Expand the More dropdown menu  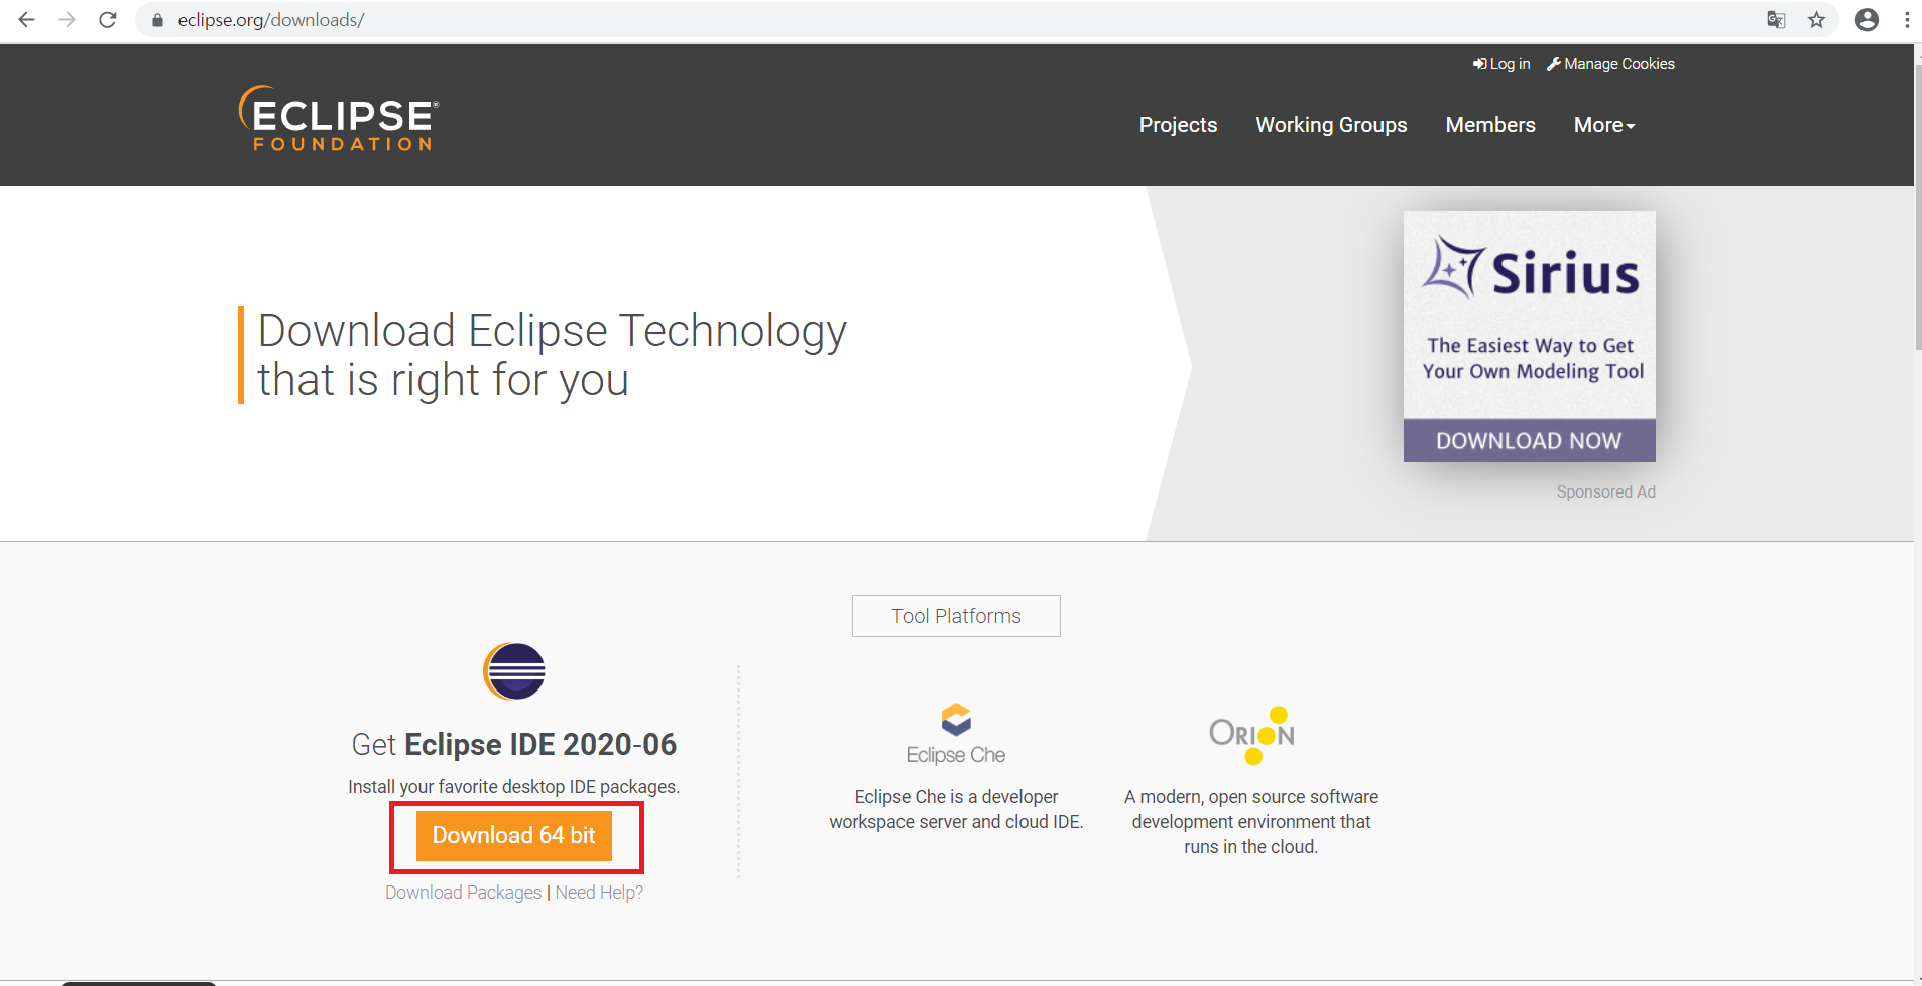point(1604,125)
